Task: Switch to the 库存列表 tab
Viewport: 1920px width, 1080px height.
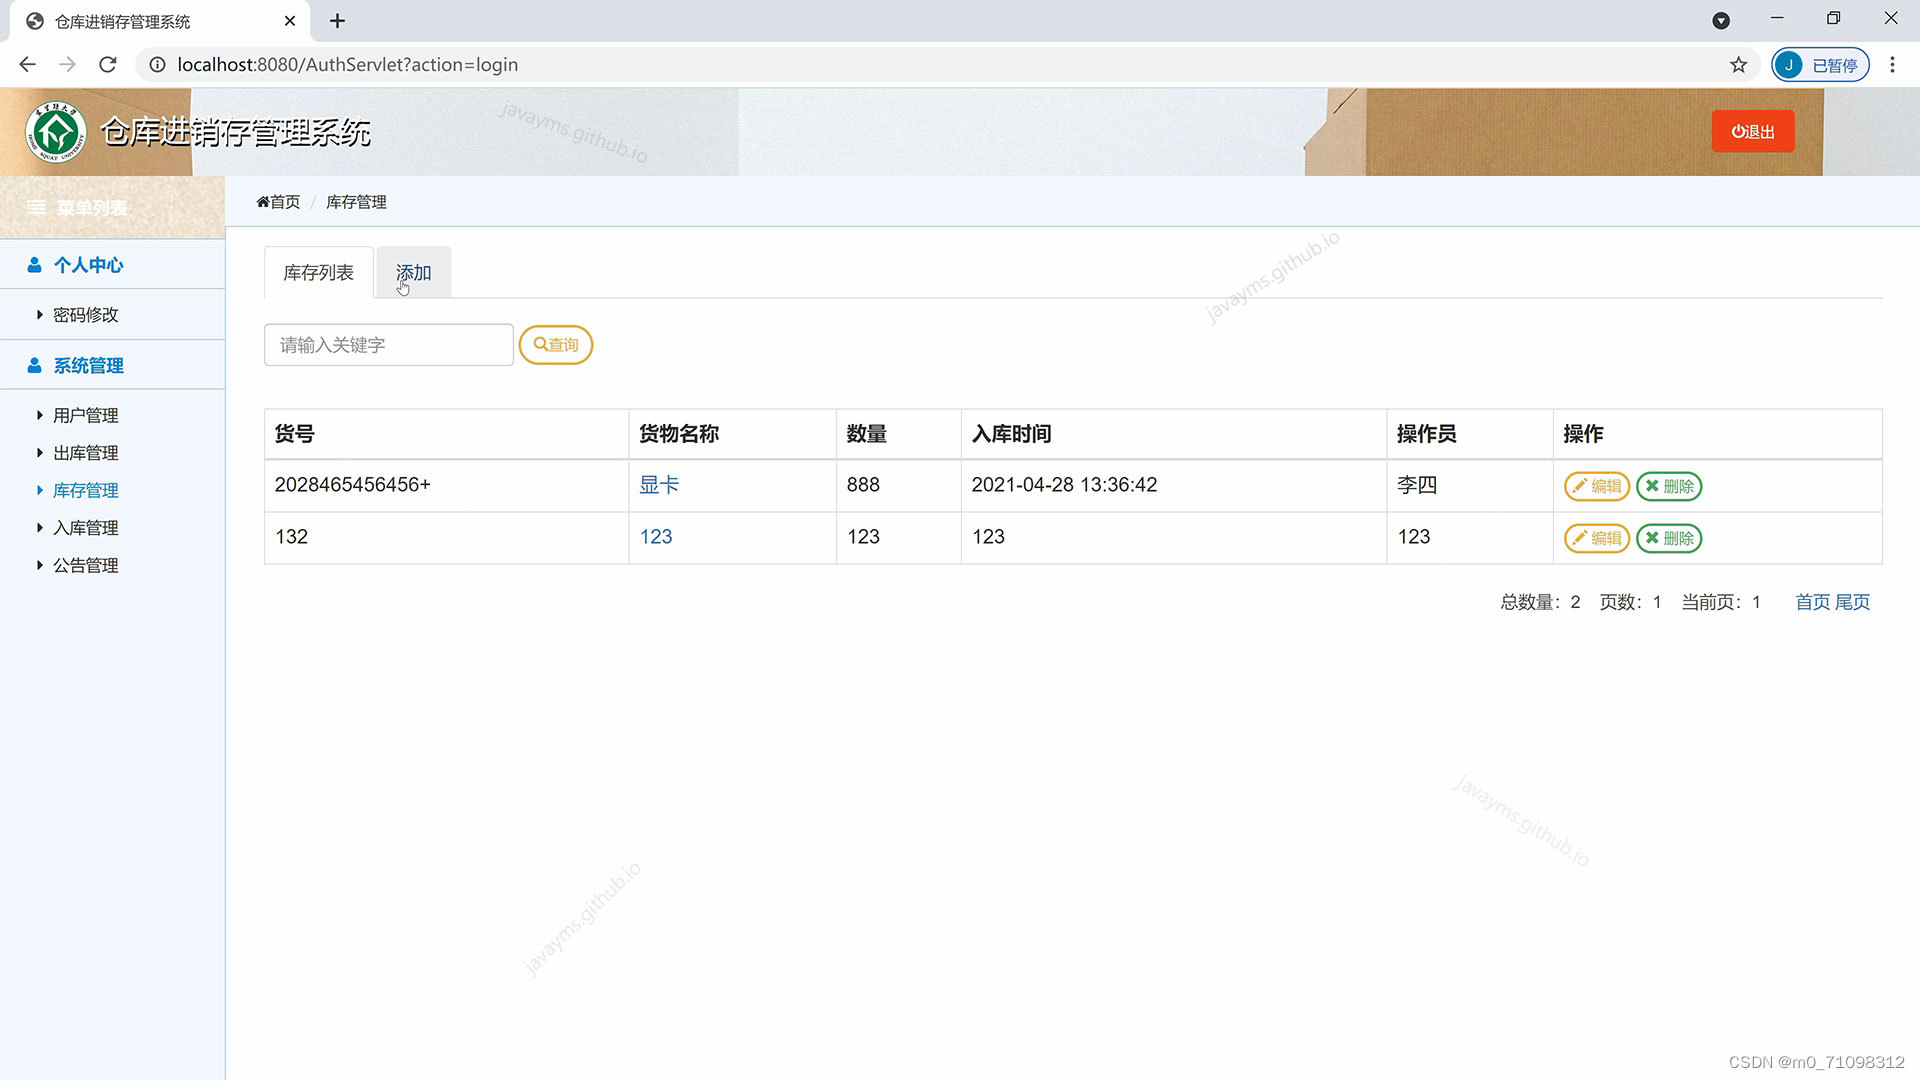Action: point(318,272)
